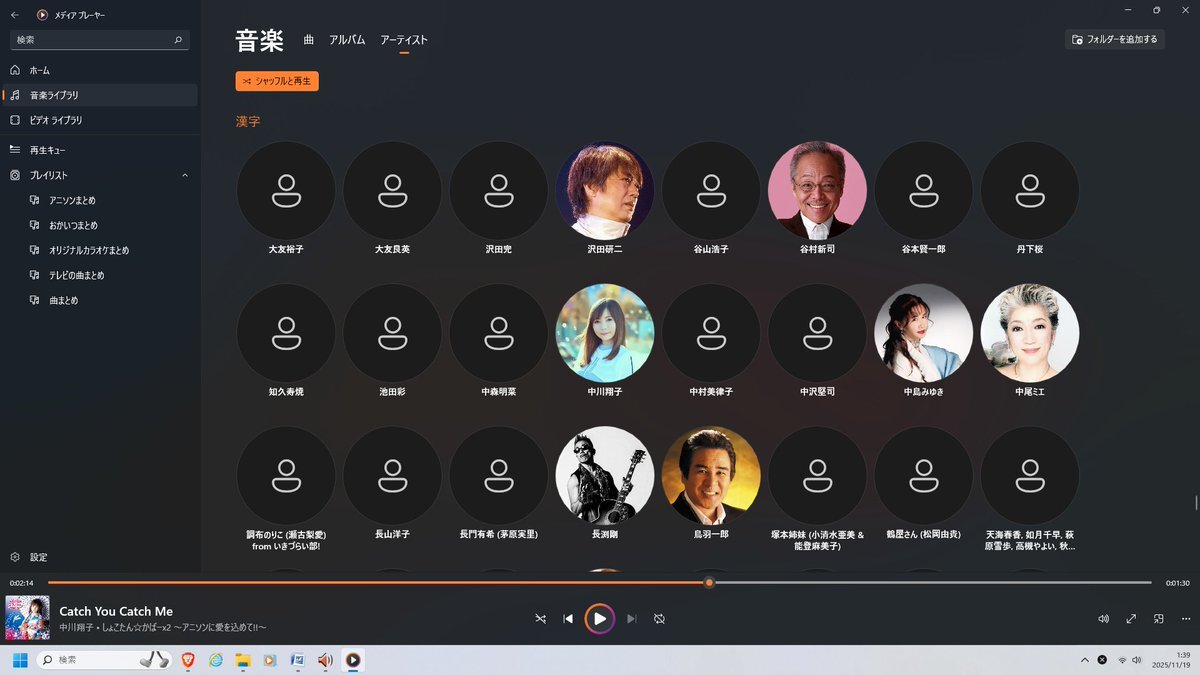The width and height of the screenshot is (1200, 675).
Task: Open more options at playback bar right end
Action: (x=1184, y=619)
